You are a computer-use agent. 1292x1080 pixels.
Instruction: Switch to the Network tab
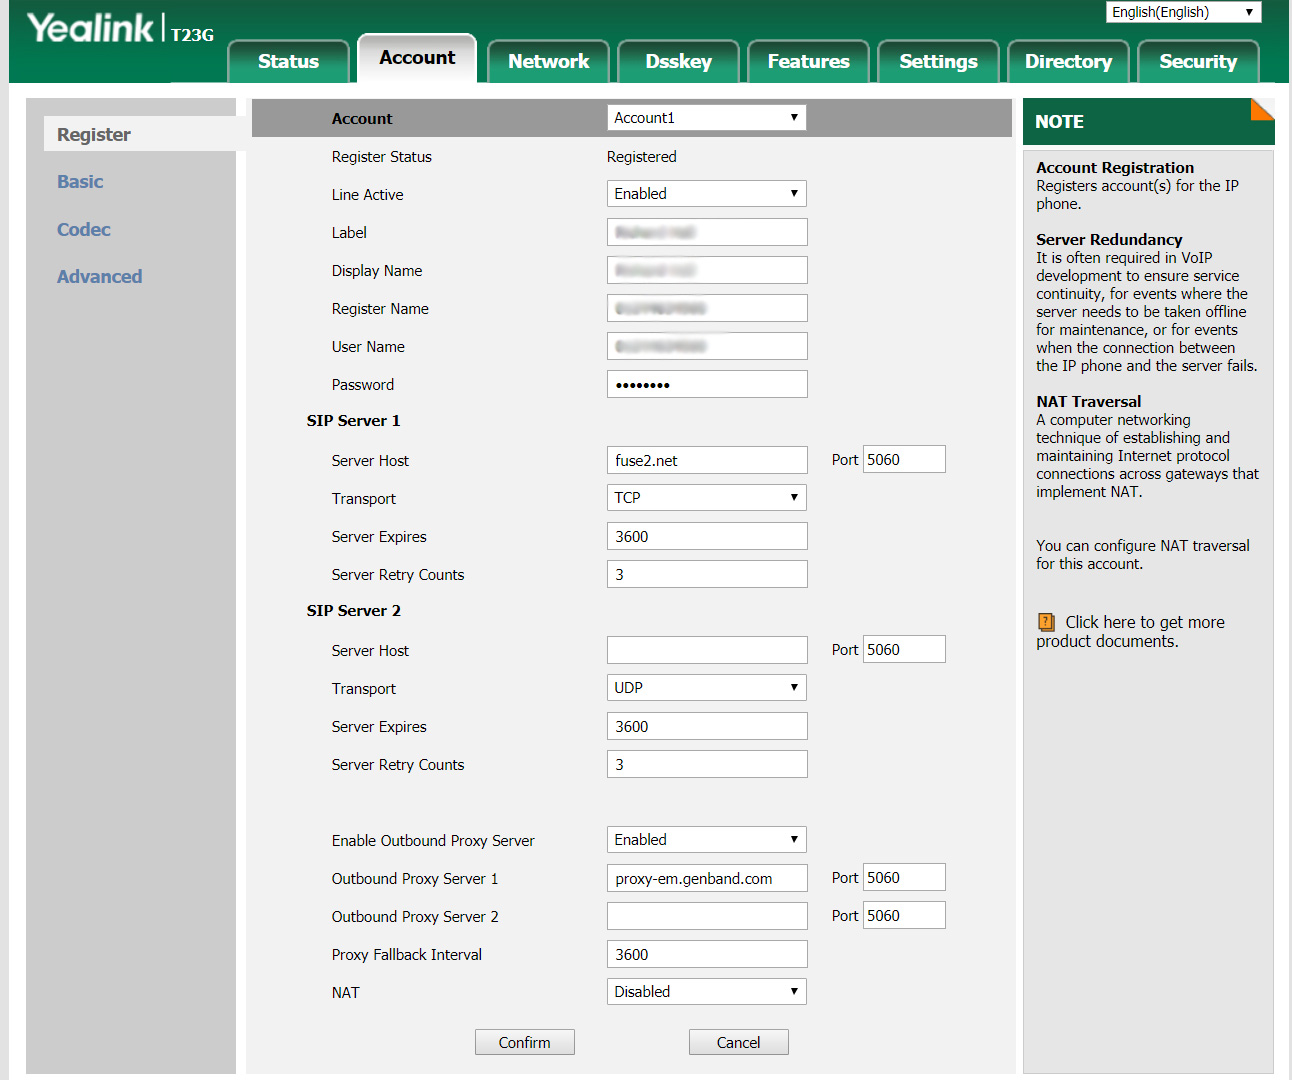548,62
